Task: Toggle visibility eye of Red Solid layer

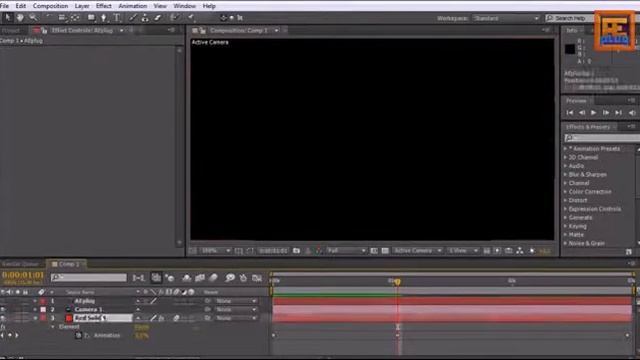Action: (3, 318)
